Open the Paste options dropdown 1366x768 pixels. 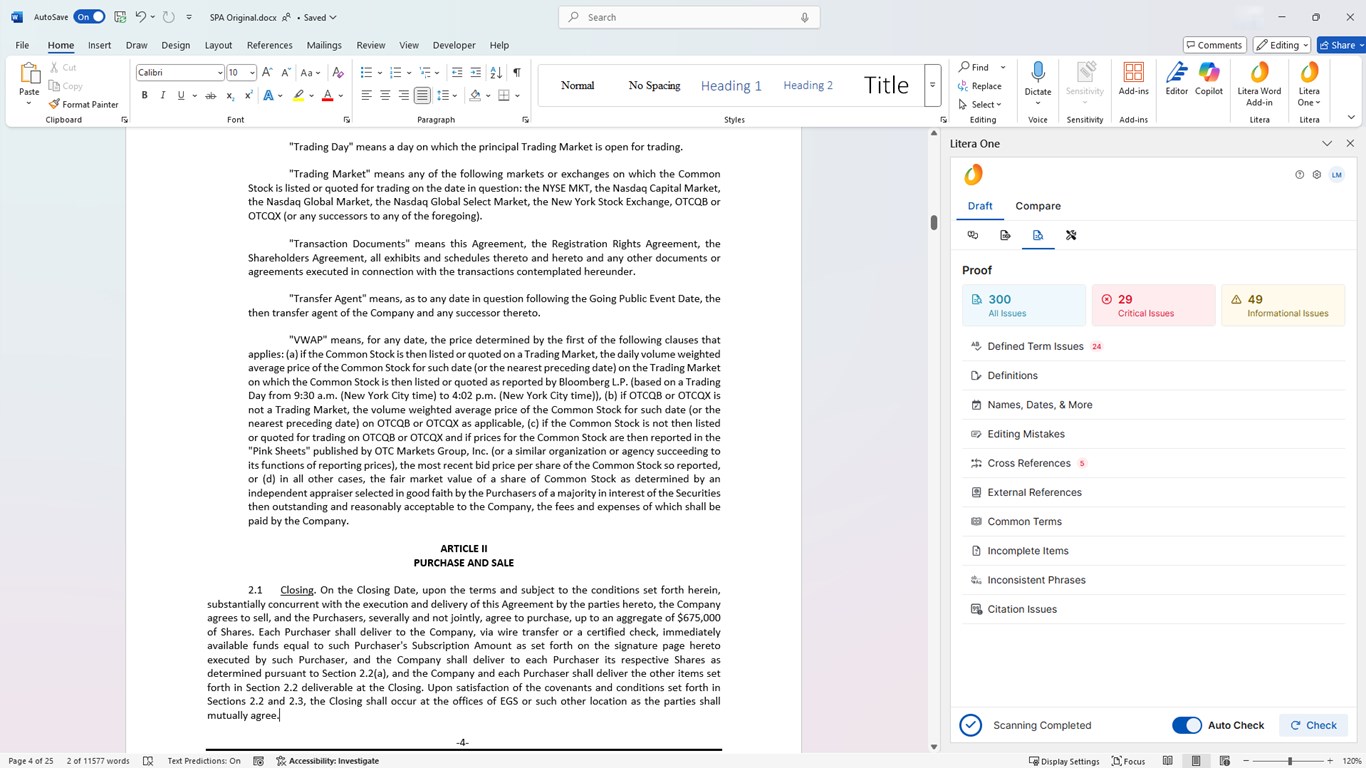(x=29, y=103)
